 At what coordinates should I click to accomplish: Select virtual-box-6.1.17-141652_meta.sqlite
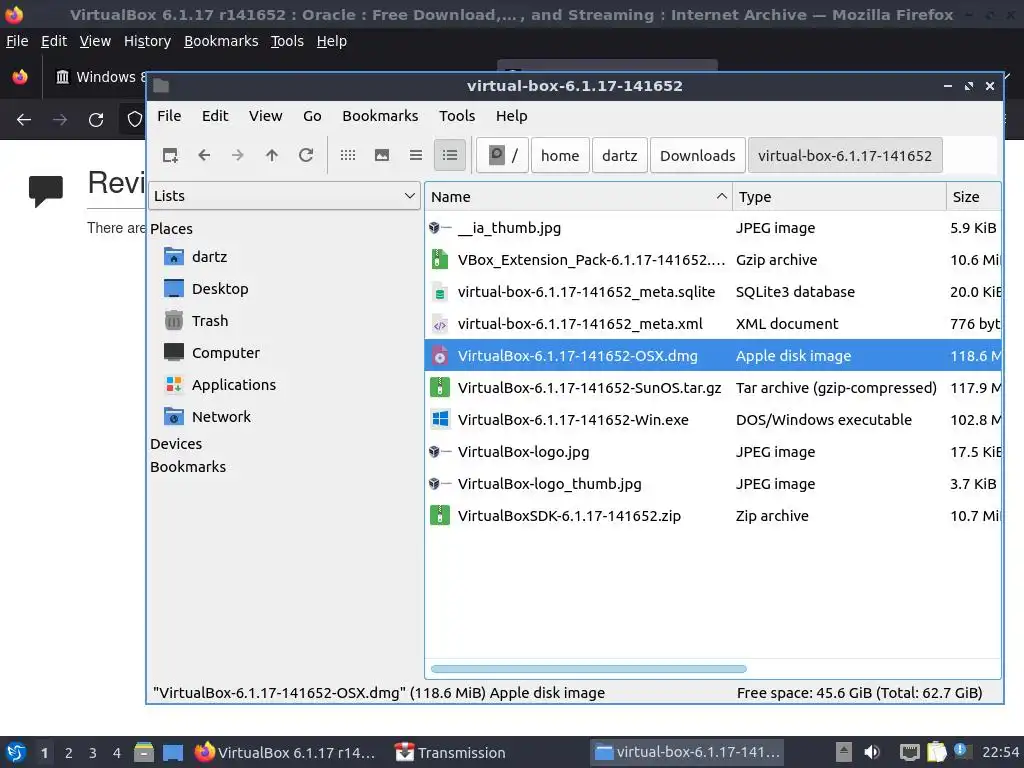[x=712, y=292]
